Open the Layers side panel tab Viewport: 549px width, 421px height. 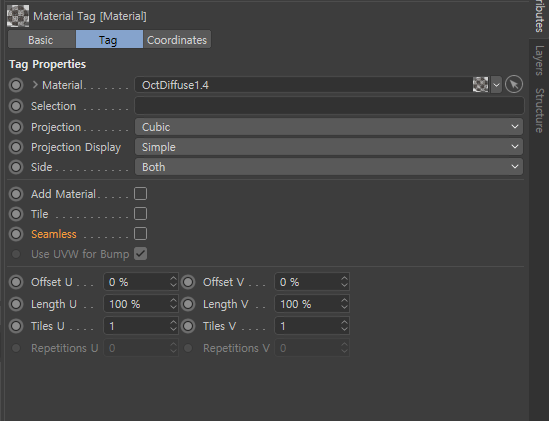[539, 61]
